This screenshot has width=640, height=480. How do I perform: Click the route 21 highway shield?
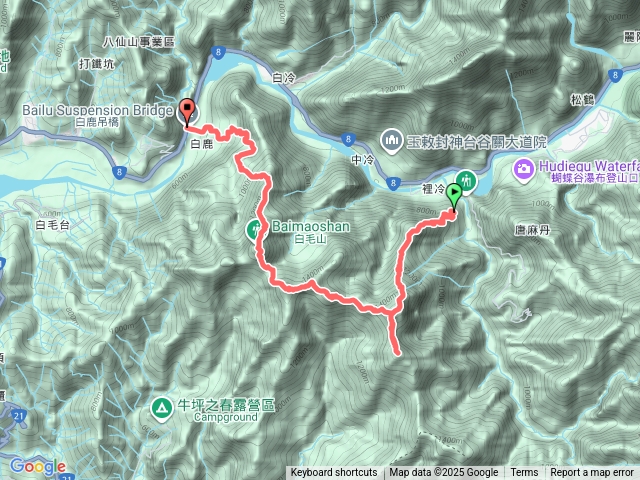tap(18, 416)
